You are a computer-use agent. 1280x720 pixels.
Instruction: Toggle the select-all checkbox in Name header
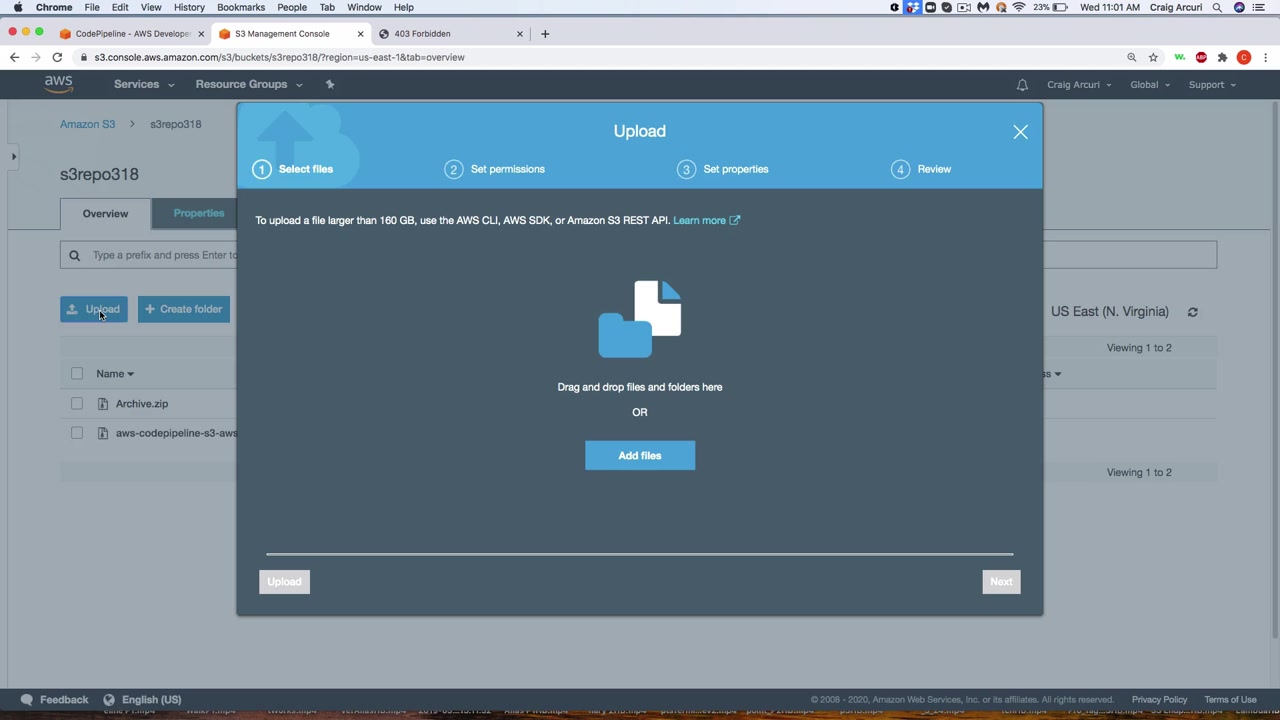tap(77, 374)
